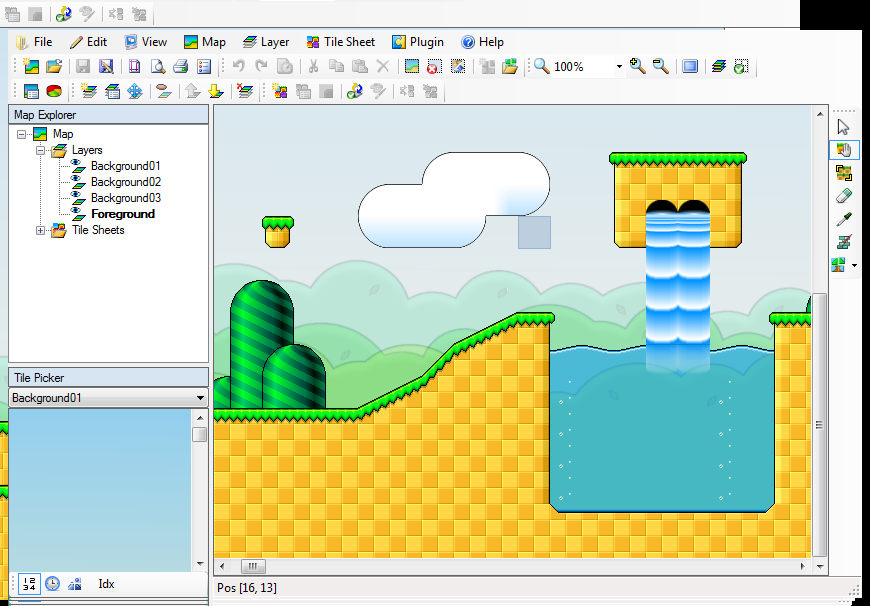The image size is (870, 606).
Task: Open Map Properties icon in second toolbar
Action: (x=31, y=91)
